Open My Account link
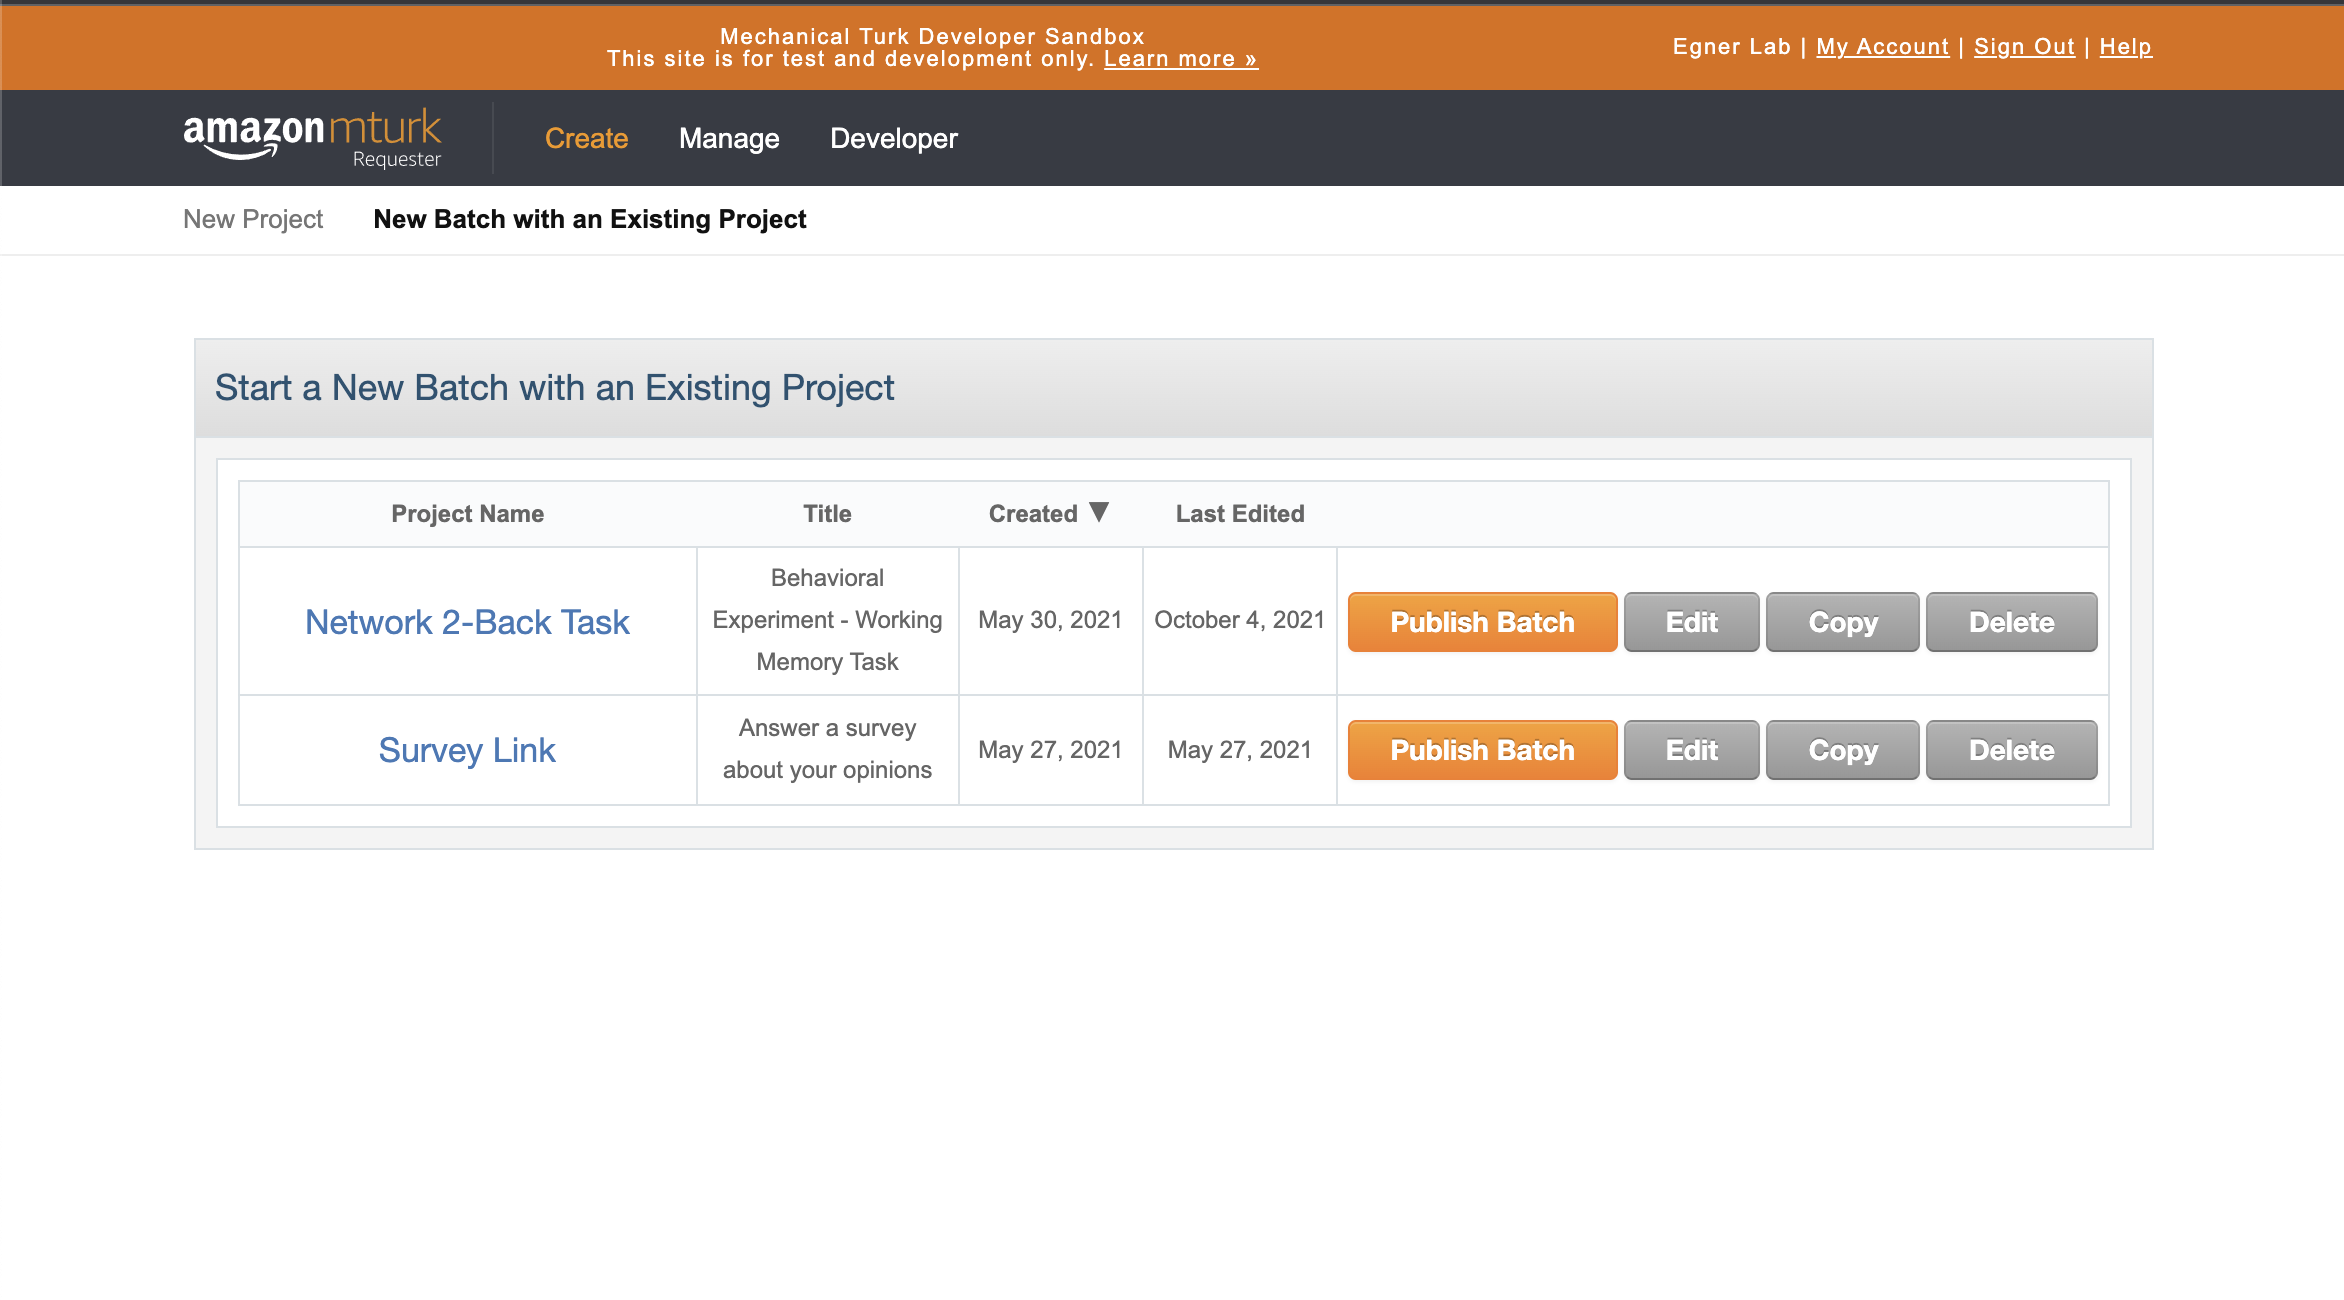Image resolution: width=2344 pixels, height=1300 pixels. [x=1882, y=47]
